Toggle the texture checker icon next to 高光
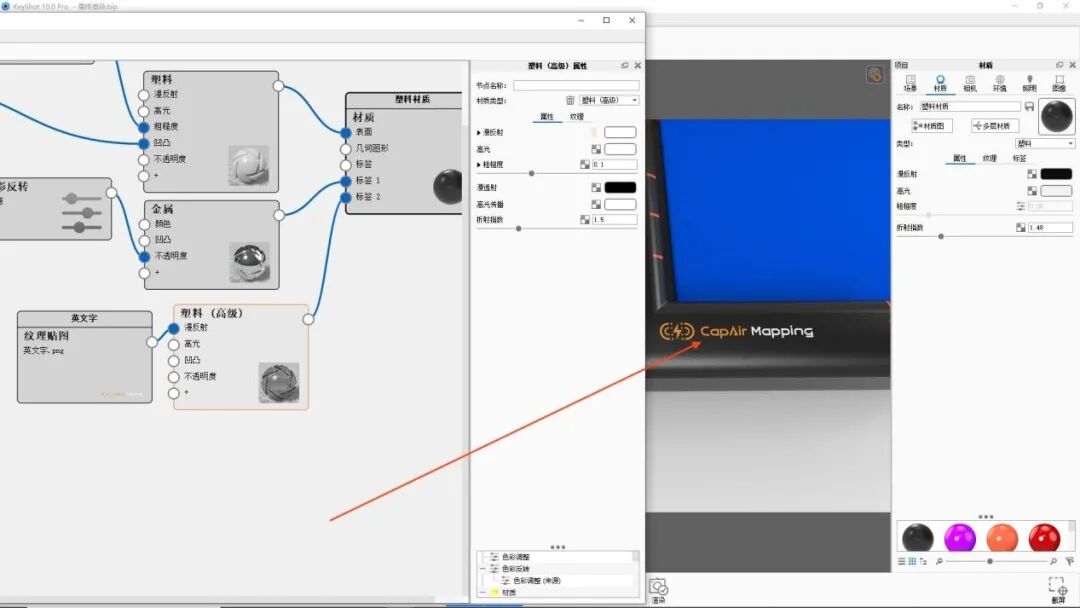This screenshot has height=608, width=1080. coord(1033,188)
